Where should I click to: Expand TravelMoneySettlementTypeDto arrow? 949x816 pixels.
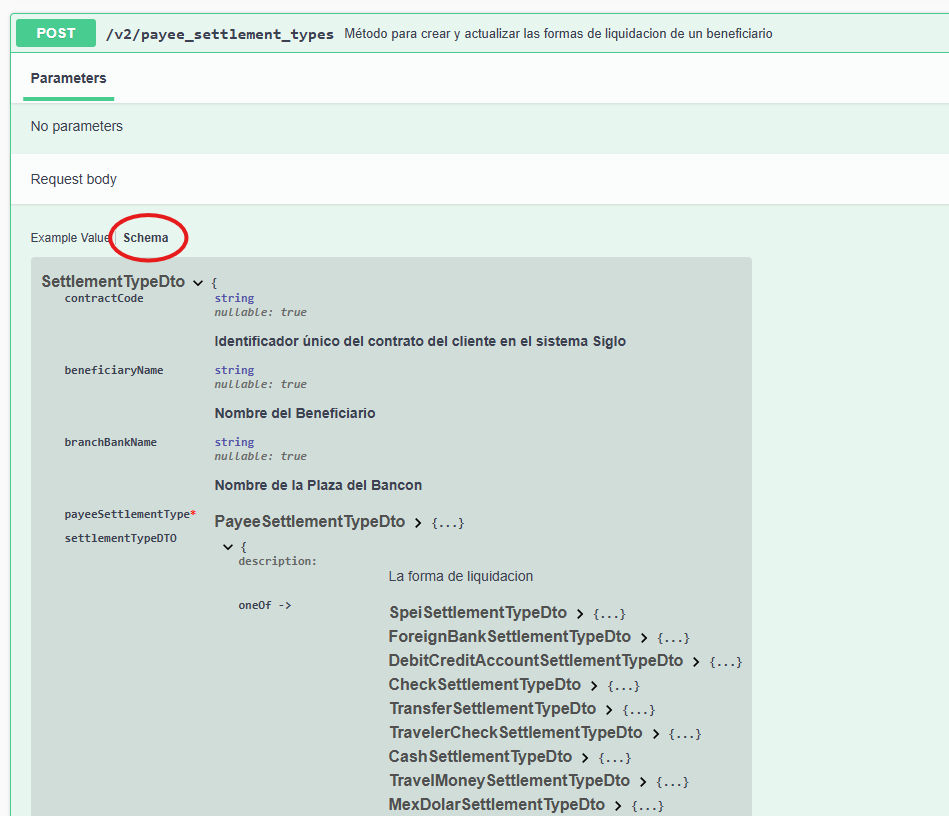coord(643,782)
